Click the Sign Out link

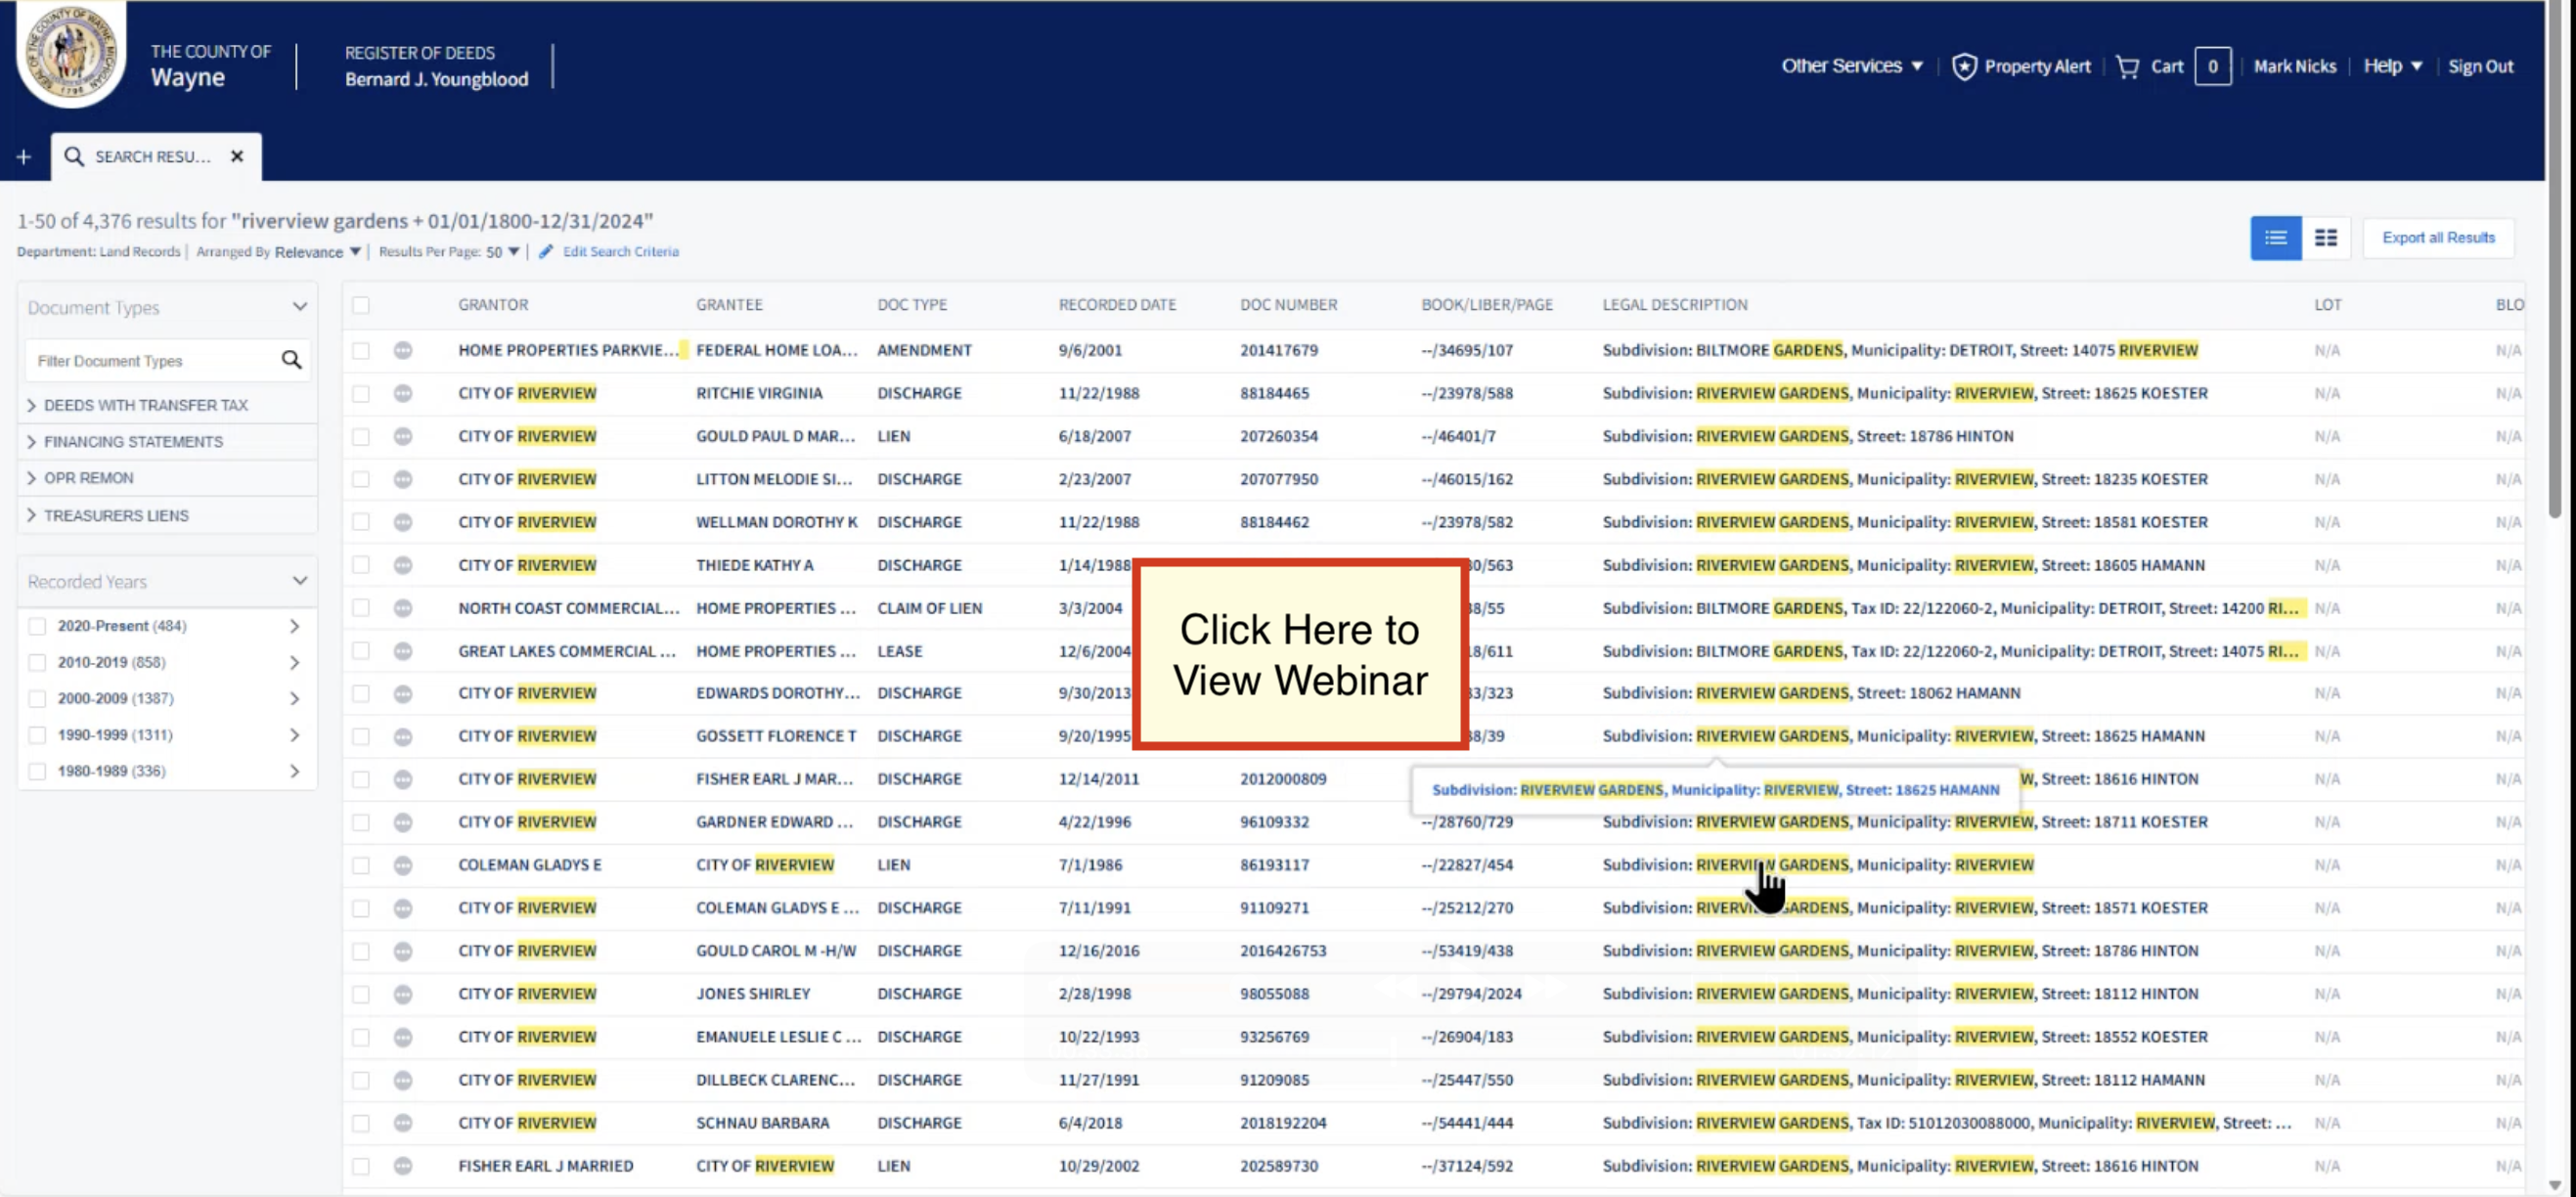point(2480,67)
